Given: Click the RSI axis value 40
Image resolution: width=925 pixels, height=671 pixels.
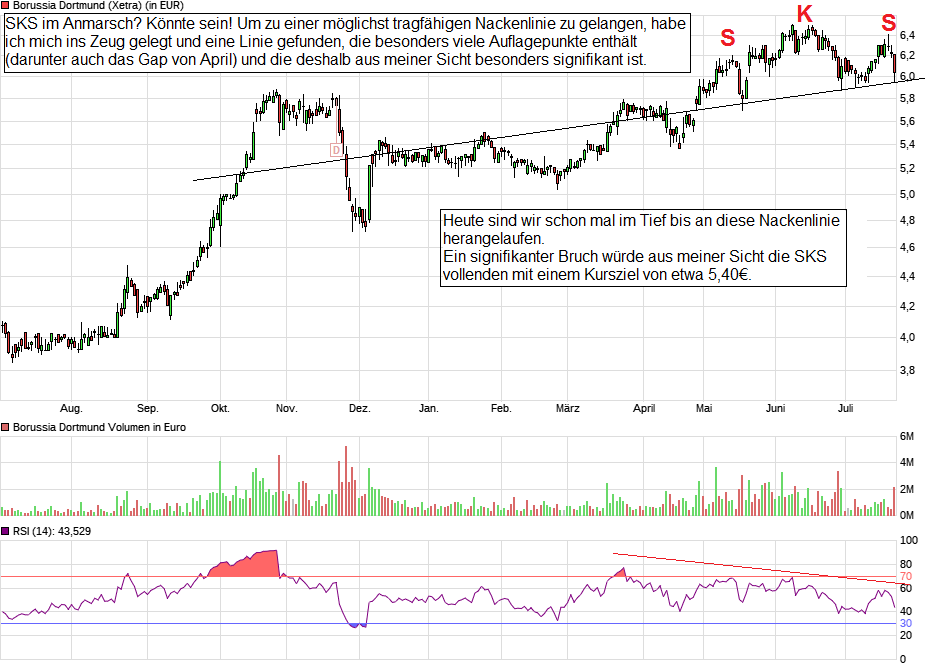Looking at the screenshot, I should pyautogui.click(x=906, y=611).
